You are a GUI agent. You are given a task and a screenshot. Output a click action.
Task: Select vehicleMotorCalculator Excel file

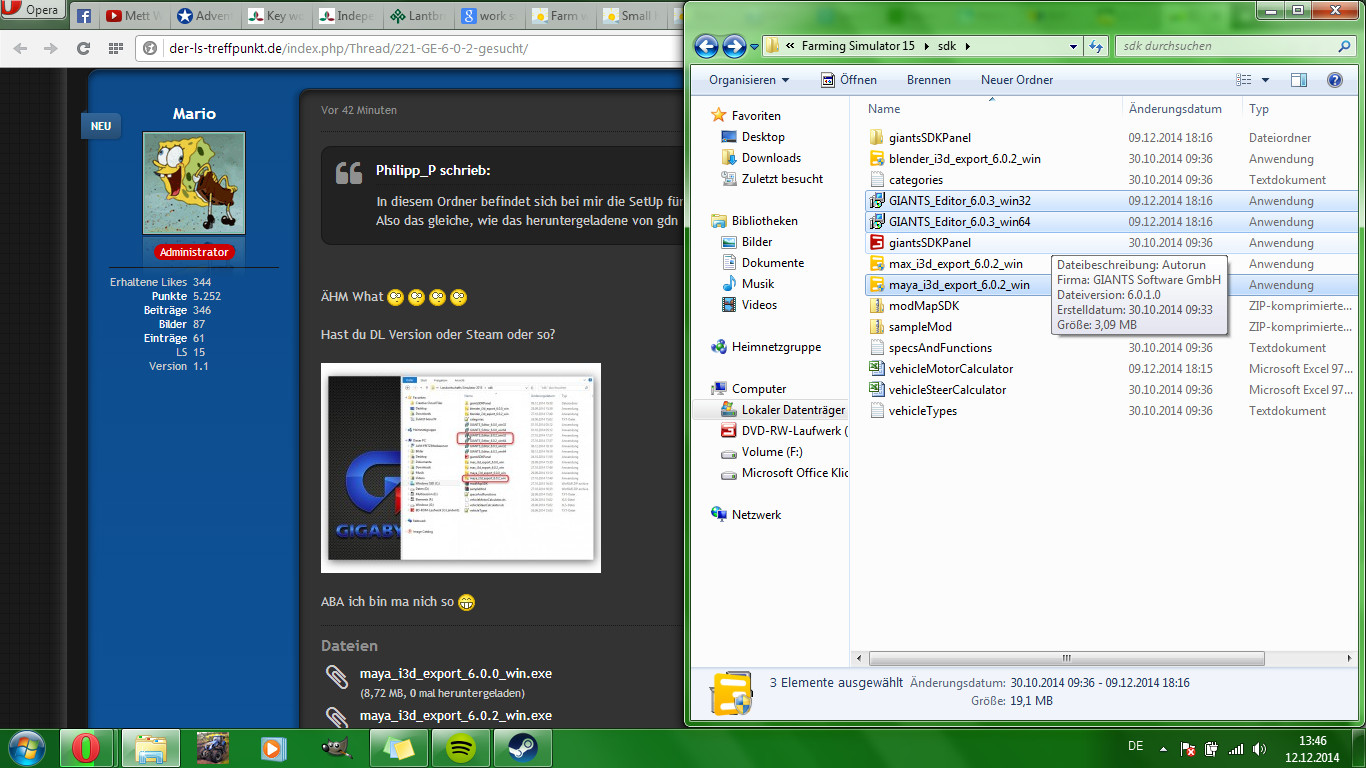click(941, 369)
